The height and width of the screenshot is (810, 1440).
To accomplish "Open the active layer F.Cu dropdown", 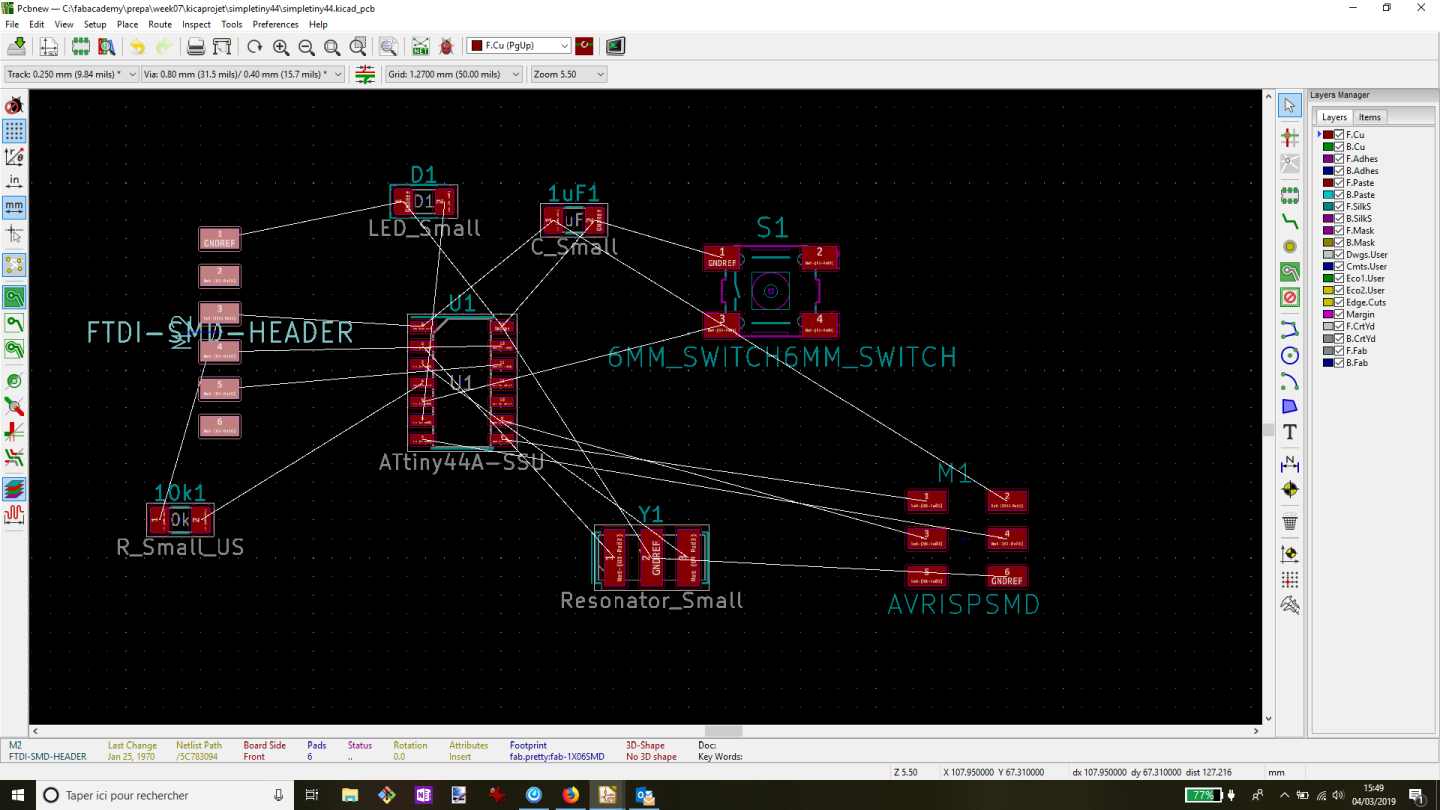I will coord(520,46).
